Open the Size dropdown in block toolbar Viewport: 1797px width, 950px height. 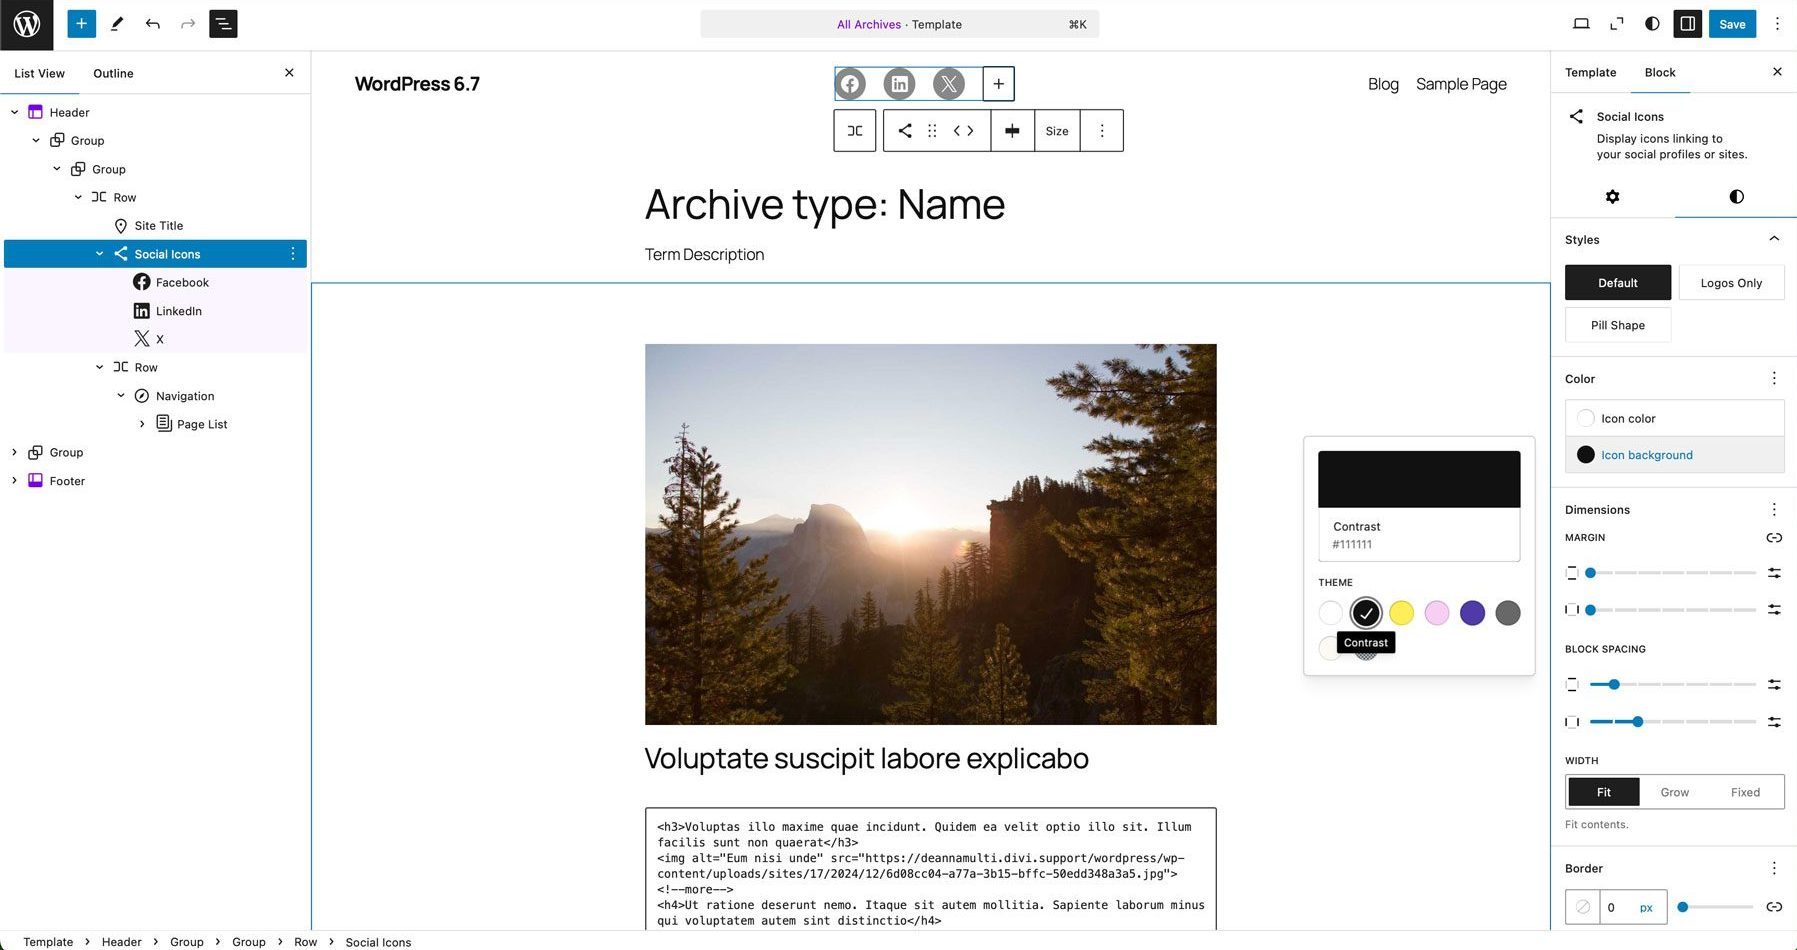[x=1056, y=130]
